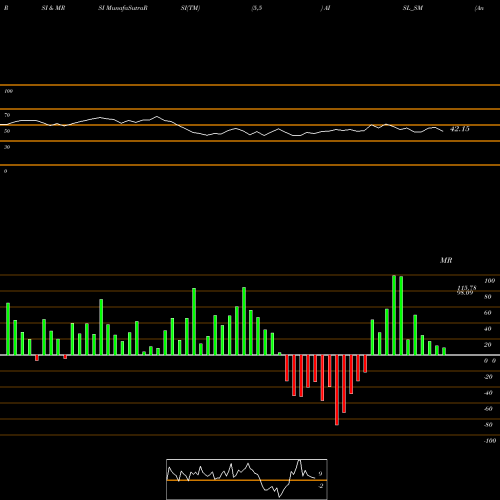The width and height of the screenshot is (500, 500).
Task: Click the -100 label on MR axis
Action: click(490, 441)
